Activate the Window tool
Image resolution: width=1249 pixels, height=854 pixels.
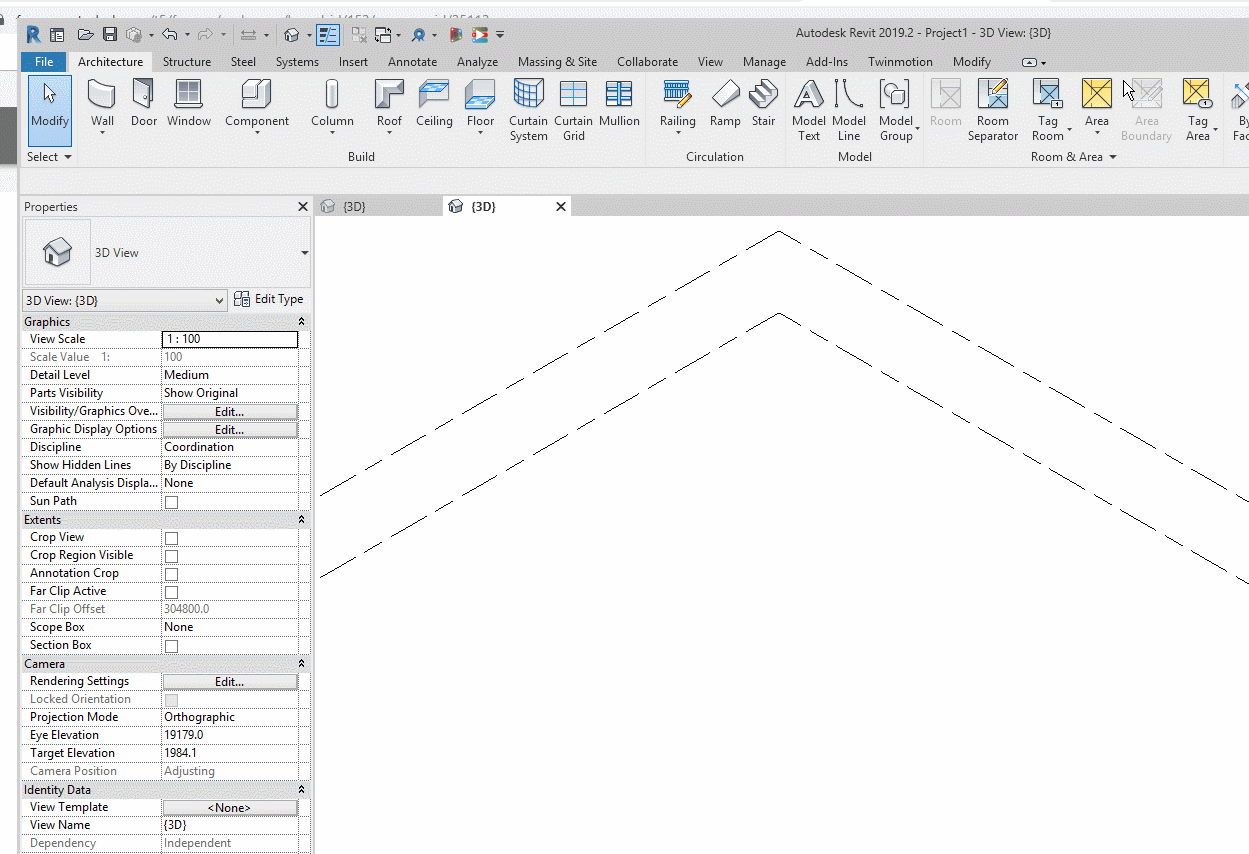pos(188,110)
